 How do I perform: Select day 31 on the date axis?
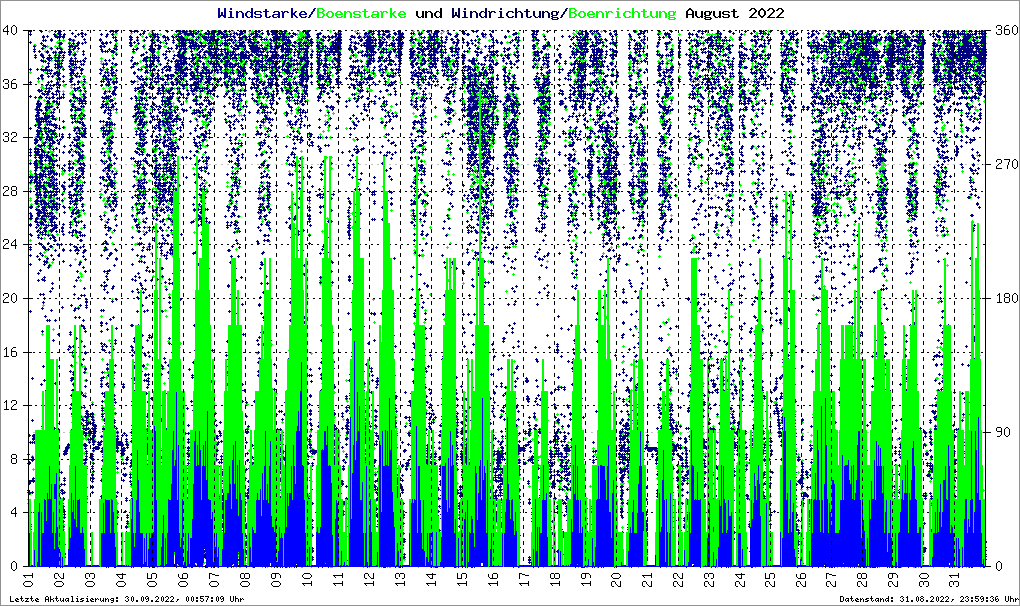coord(955,579)
